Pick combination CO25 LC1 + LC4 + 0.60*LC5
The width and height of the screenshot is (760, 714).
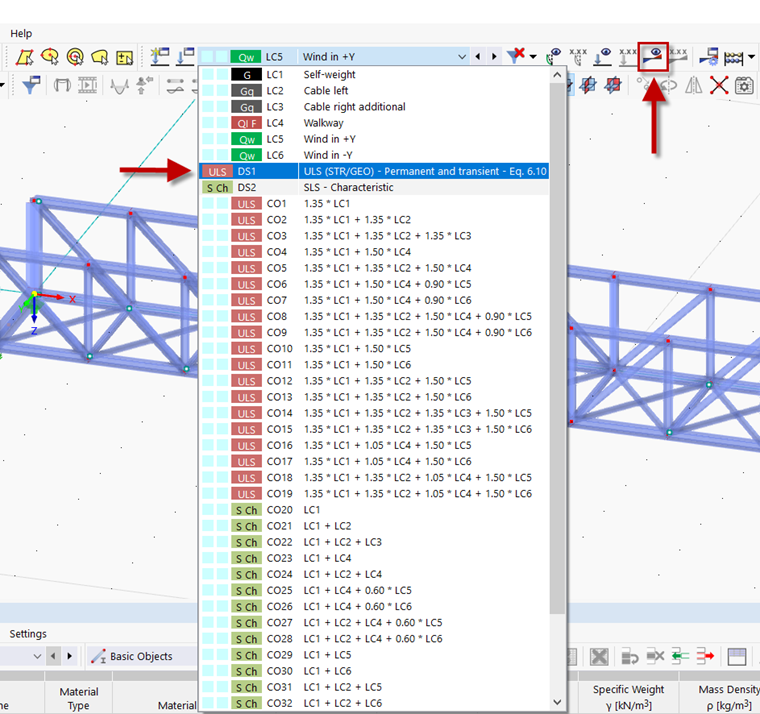pyautogui.click(x=374, y=590)
